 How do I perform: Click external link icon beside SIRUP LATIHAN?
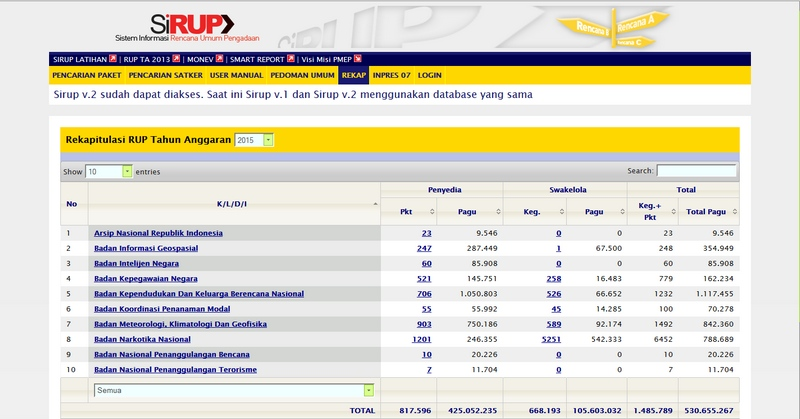pyautogui.click(x=113, y=59)
